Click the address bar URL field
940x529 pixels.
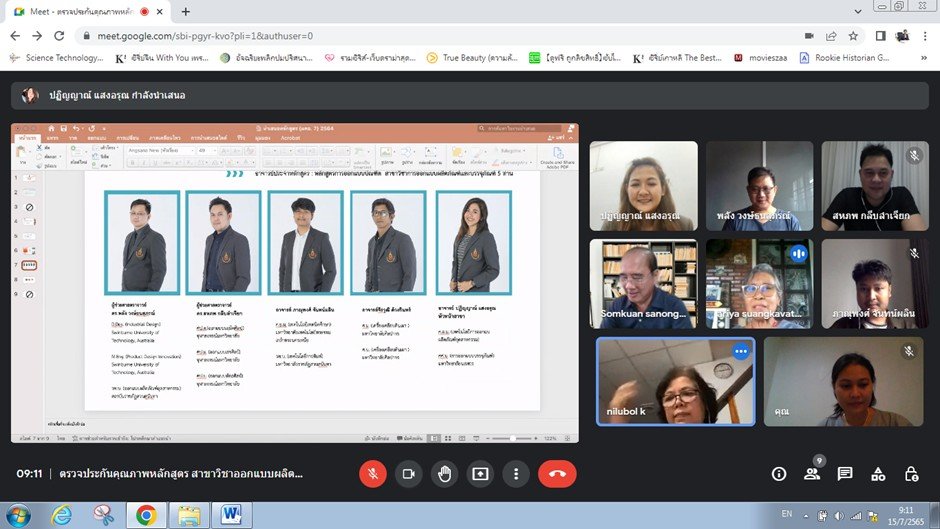400,35
